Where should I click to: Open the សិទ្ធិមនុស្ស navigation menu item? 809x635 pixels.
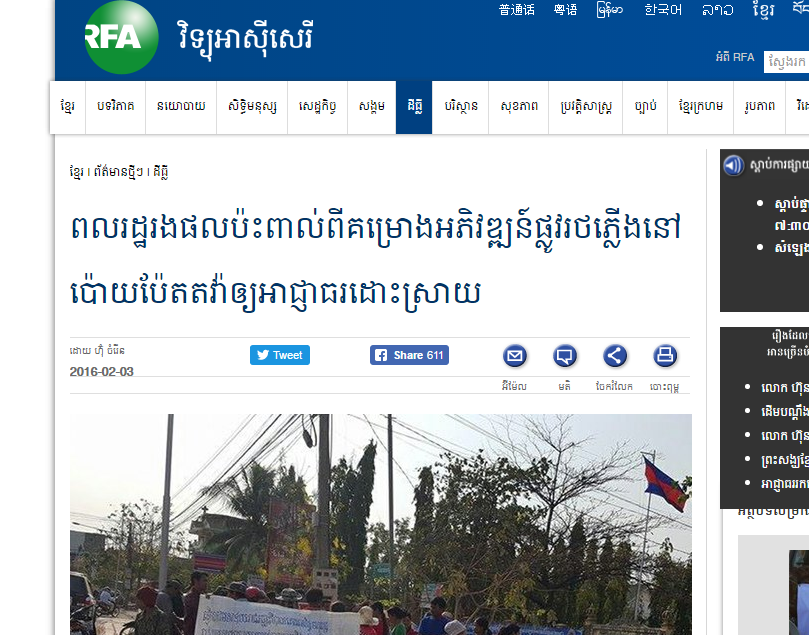tap(252, 107)
